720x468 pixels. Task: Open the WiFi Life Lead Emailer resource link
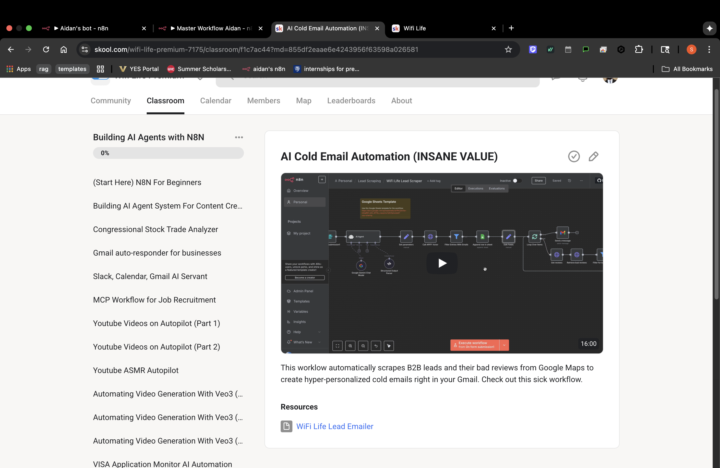click(335, 426)
